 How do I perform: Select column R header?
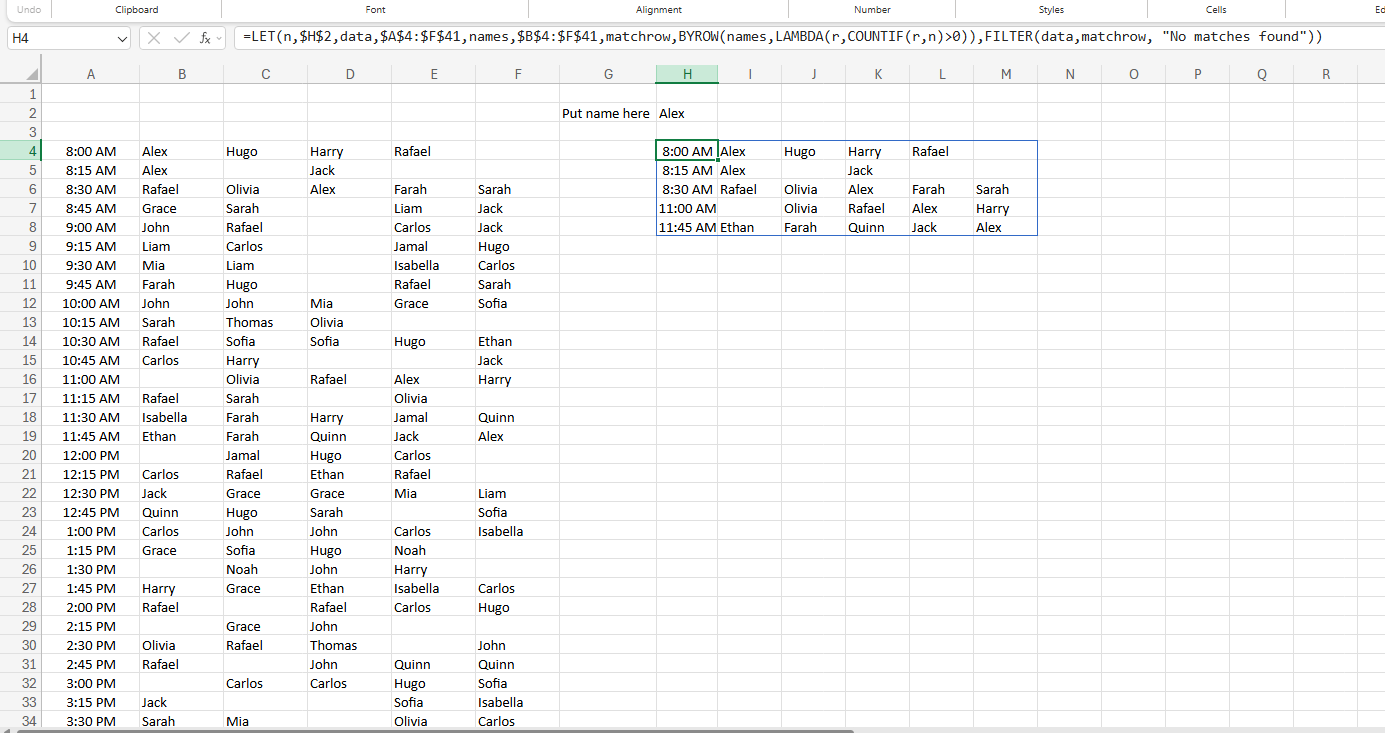pos(1325,74)
